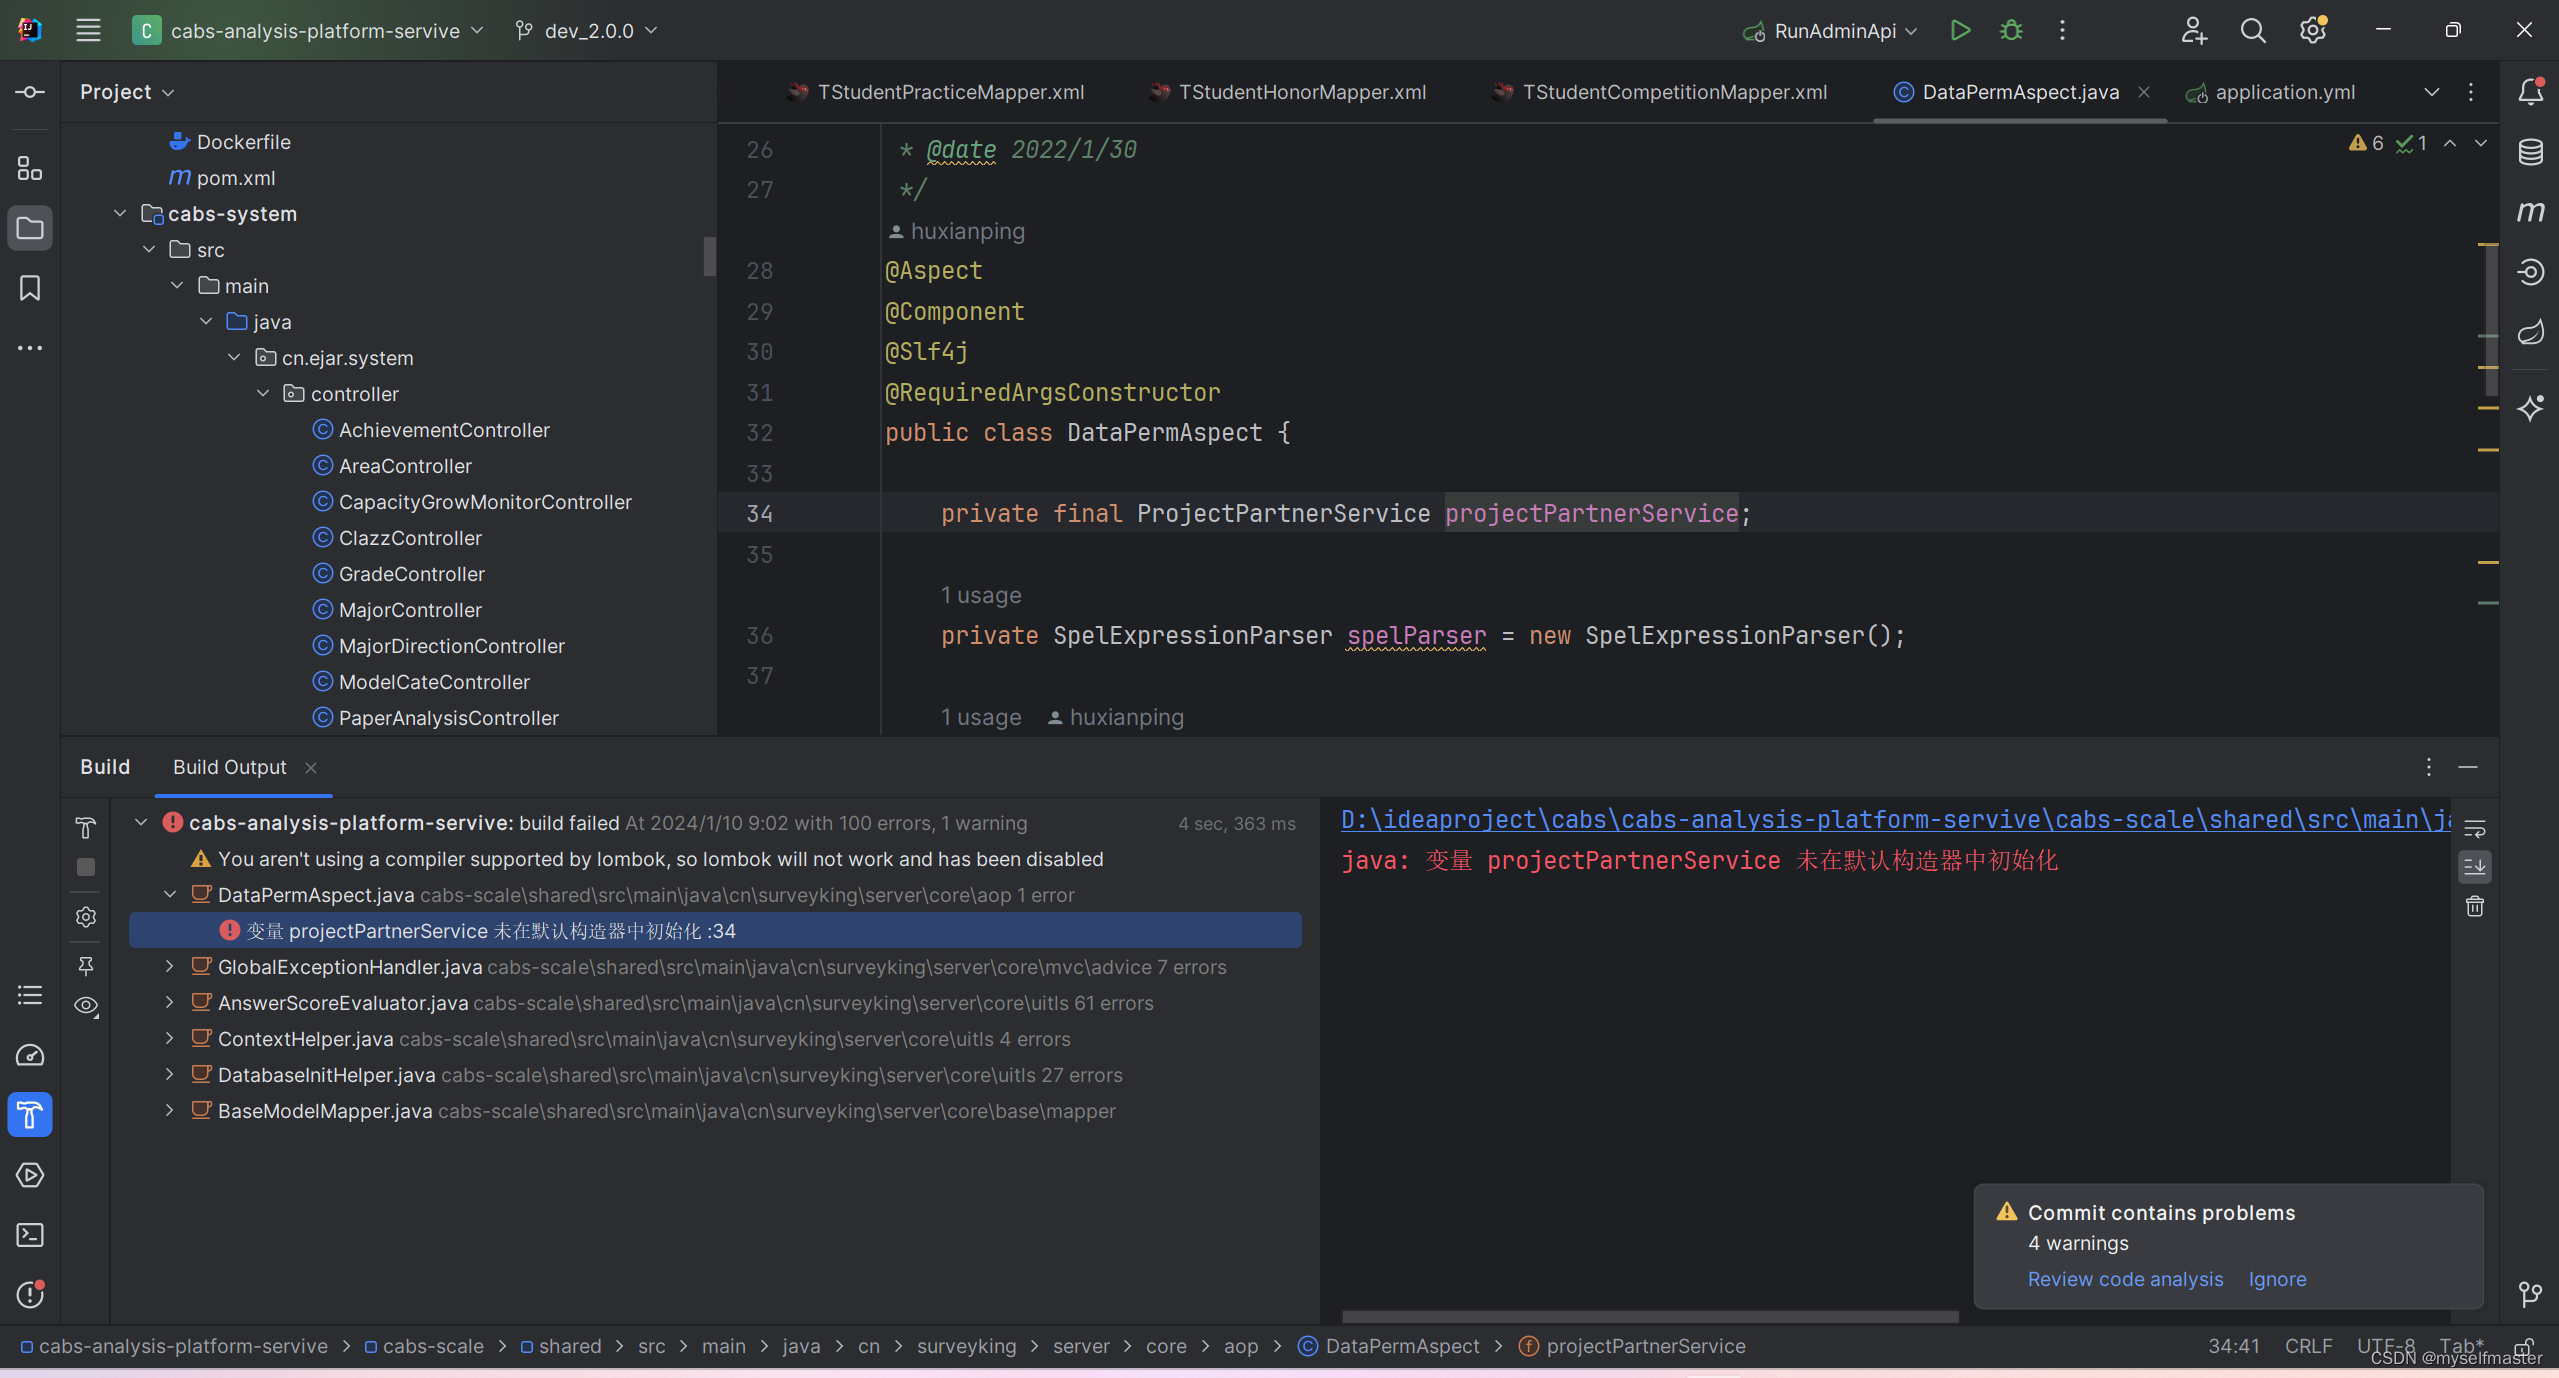This screenshot has height=1378, width=2559.
Task: Click Ignore in commit notification
Action: pos(2277,1279)
